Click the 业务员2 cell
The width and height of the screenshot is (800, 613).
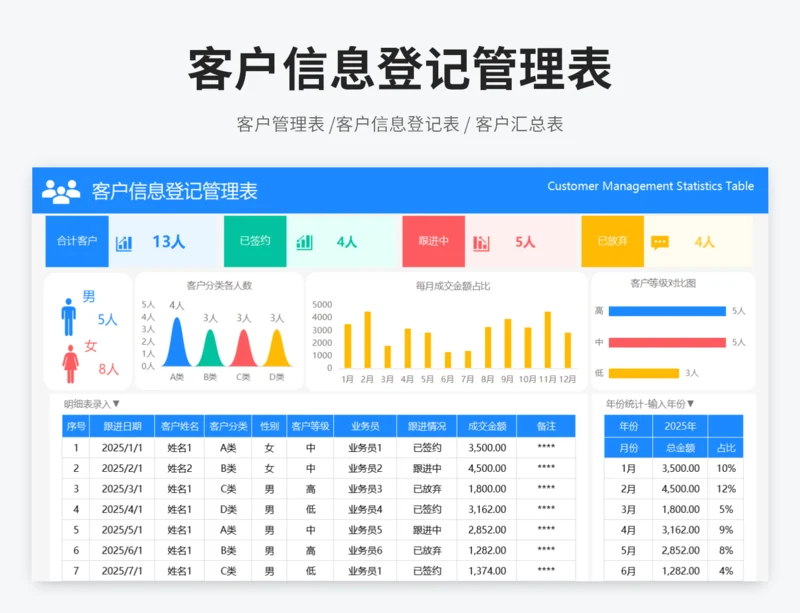[x=365, y=468]
